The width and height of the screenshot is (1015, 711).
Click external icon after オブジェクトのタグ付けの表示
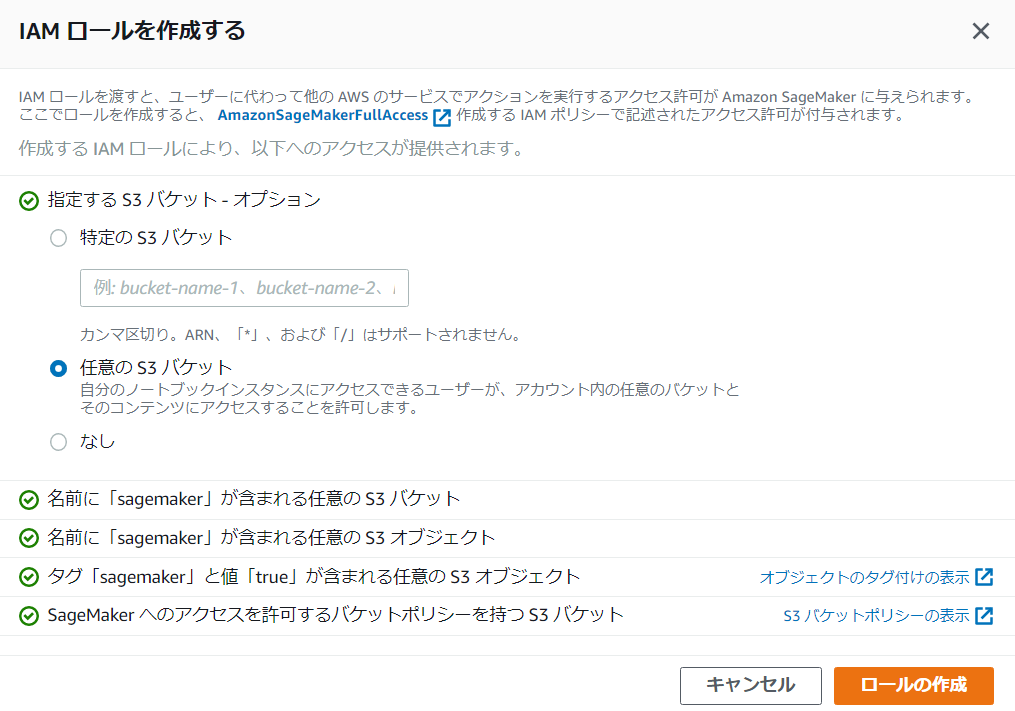[984, 576]
